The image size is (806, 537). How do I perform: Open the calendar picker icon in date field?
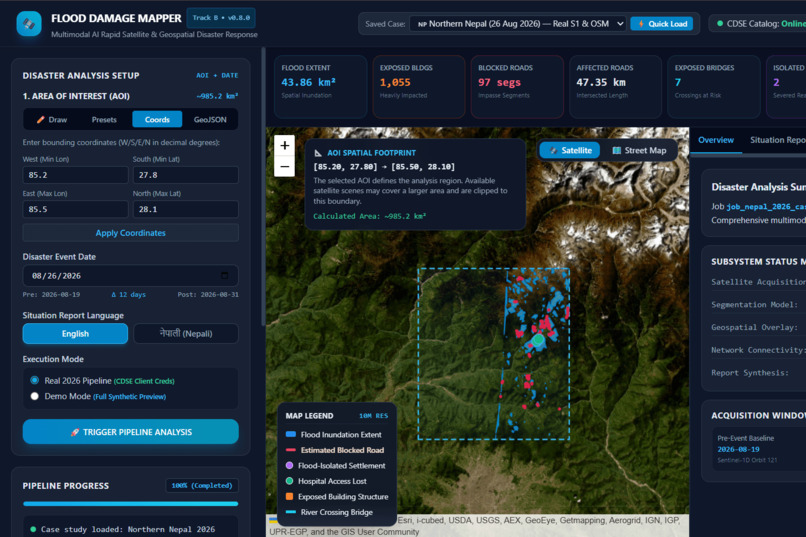(224, 275)
